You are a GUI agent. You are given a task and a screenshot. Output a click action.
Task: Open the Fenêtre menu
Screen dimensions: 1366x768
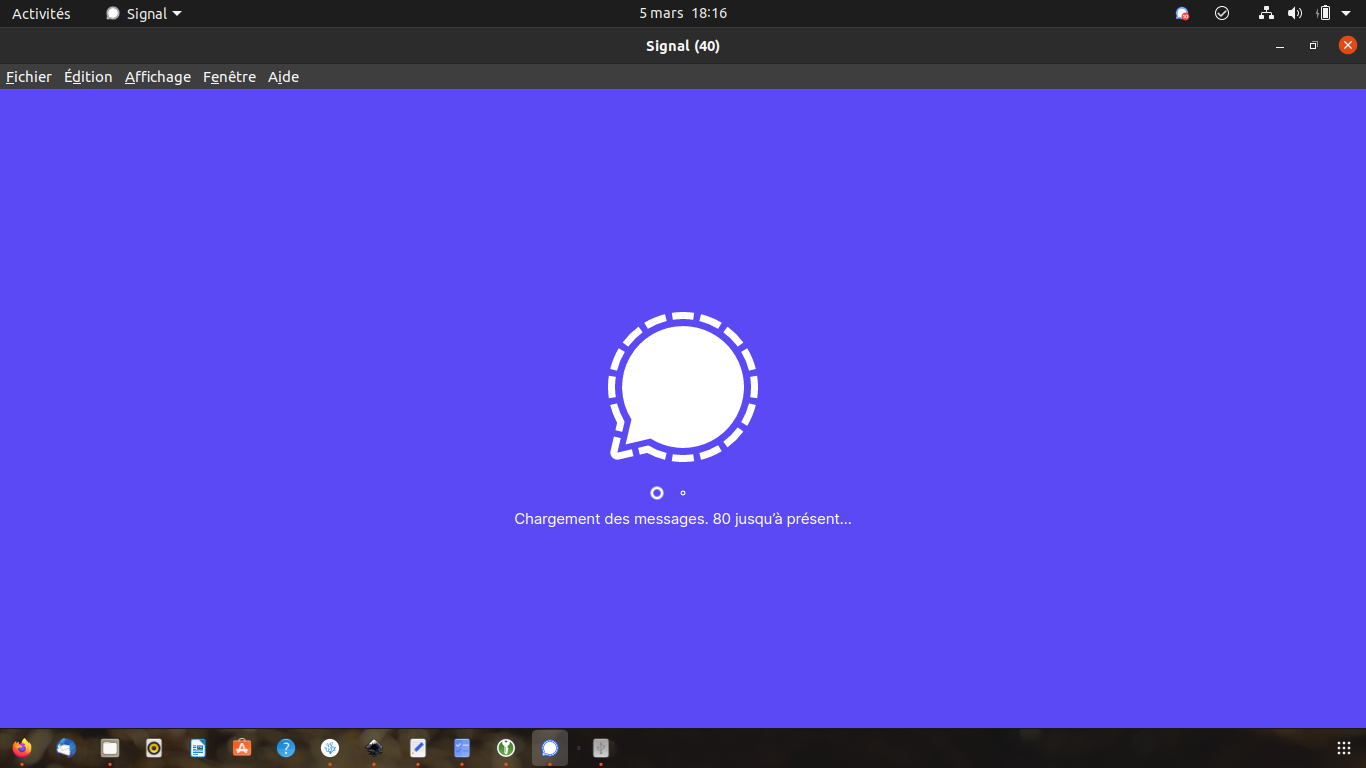coord(229,77)
